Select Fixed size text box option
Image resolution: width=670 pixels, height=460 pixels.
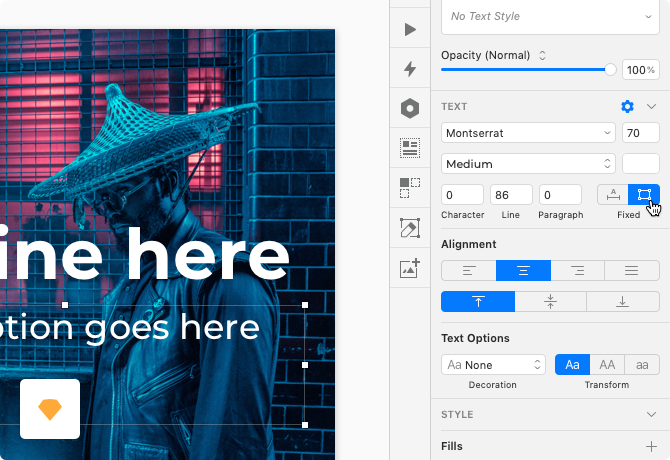coord(644,195)
